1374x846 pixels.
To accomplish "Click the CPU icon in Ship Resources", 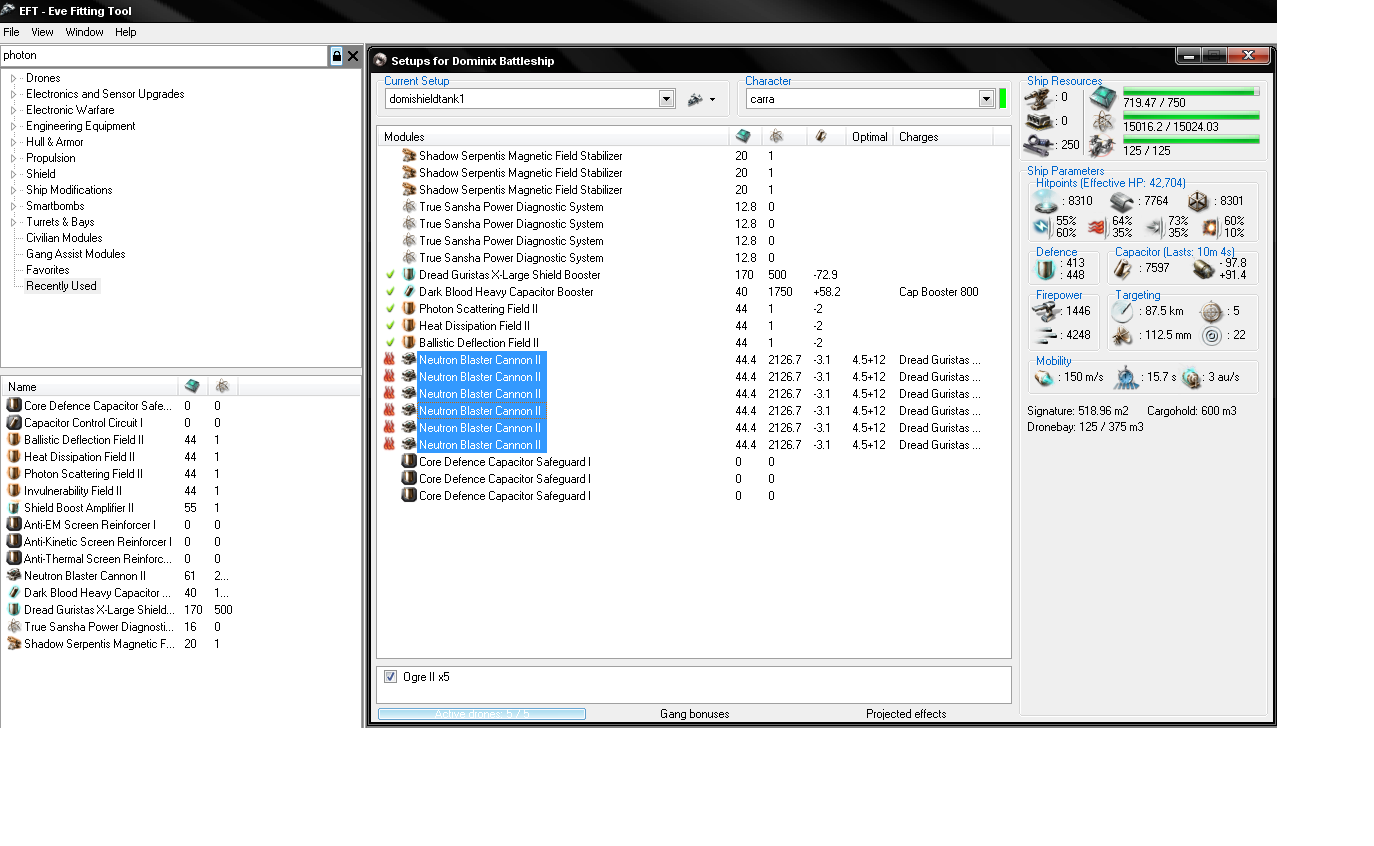I will coord(1103,97).
